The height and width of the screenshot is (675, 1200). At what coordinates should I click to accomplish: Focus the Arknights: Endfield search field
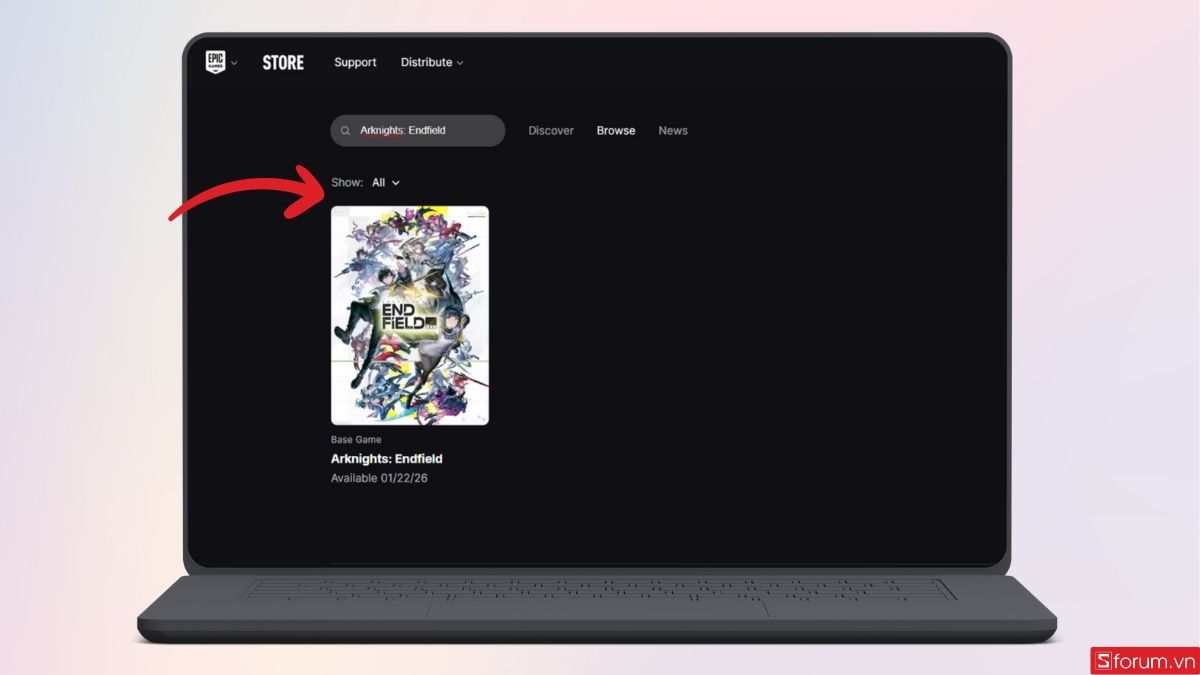(418, 131)
